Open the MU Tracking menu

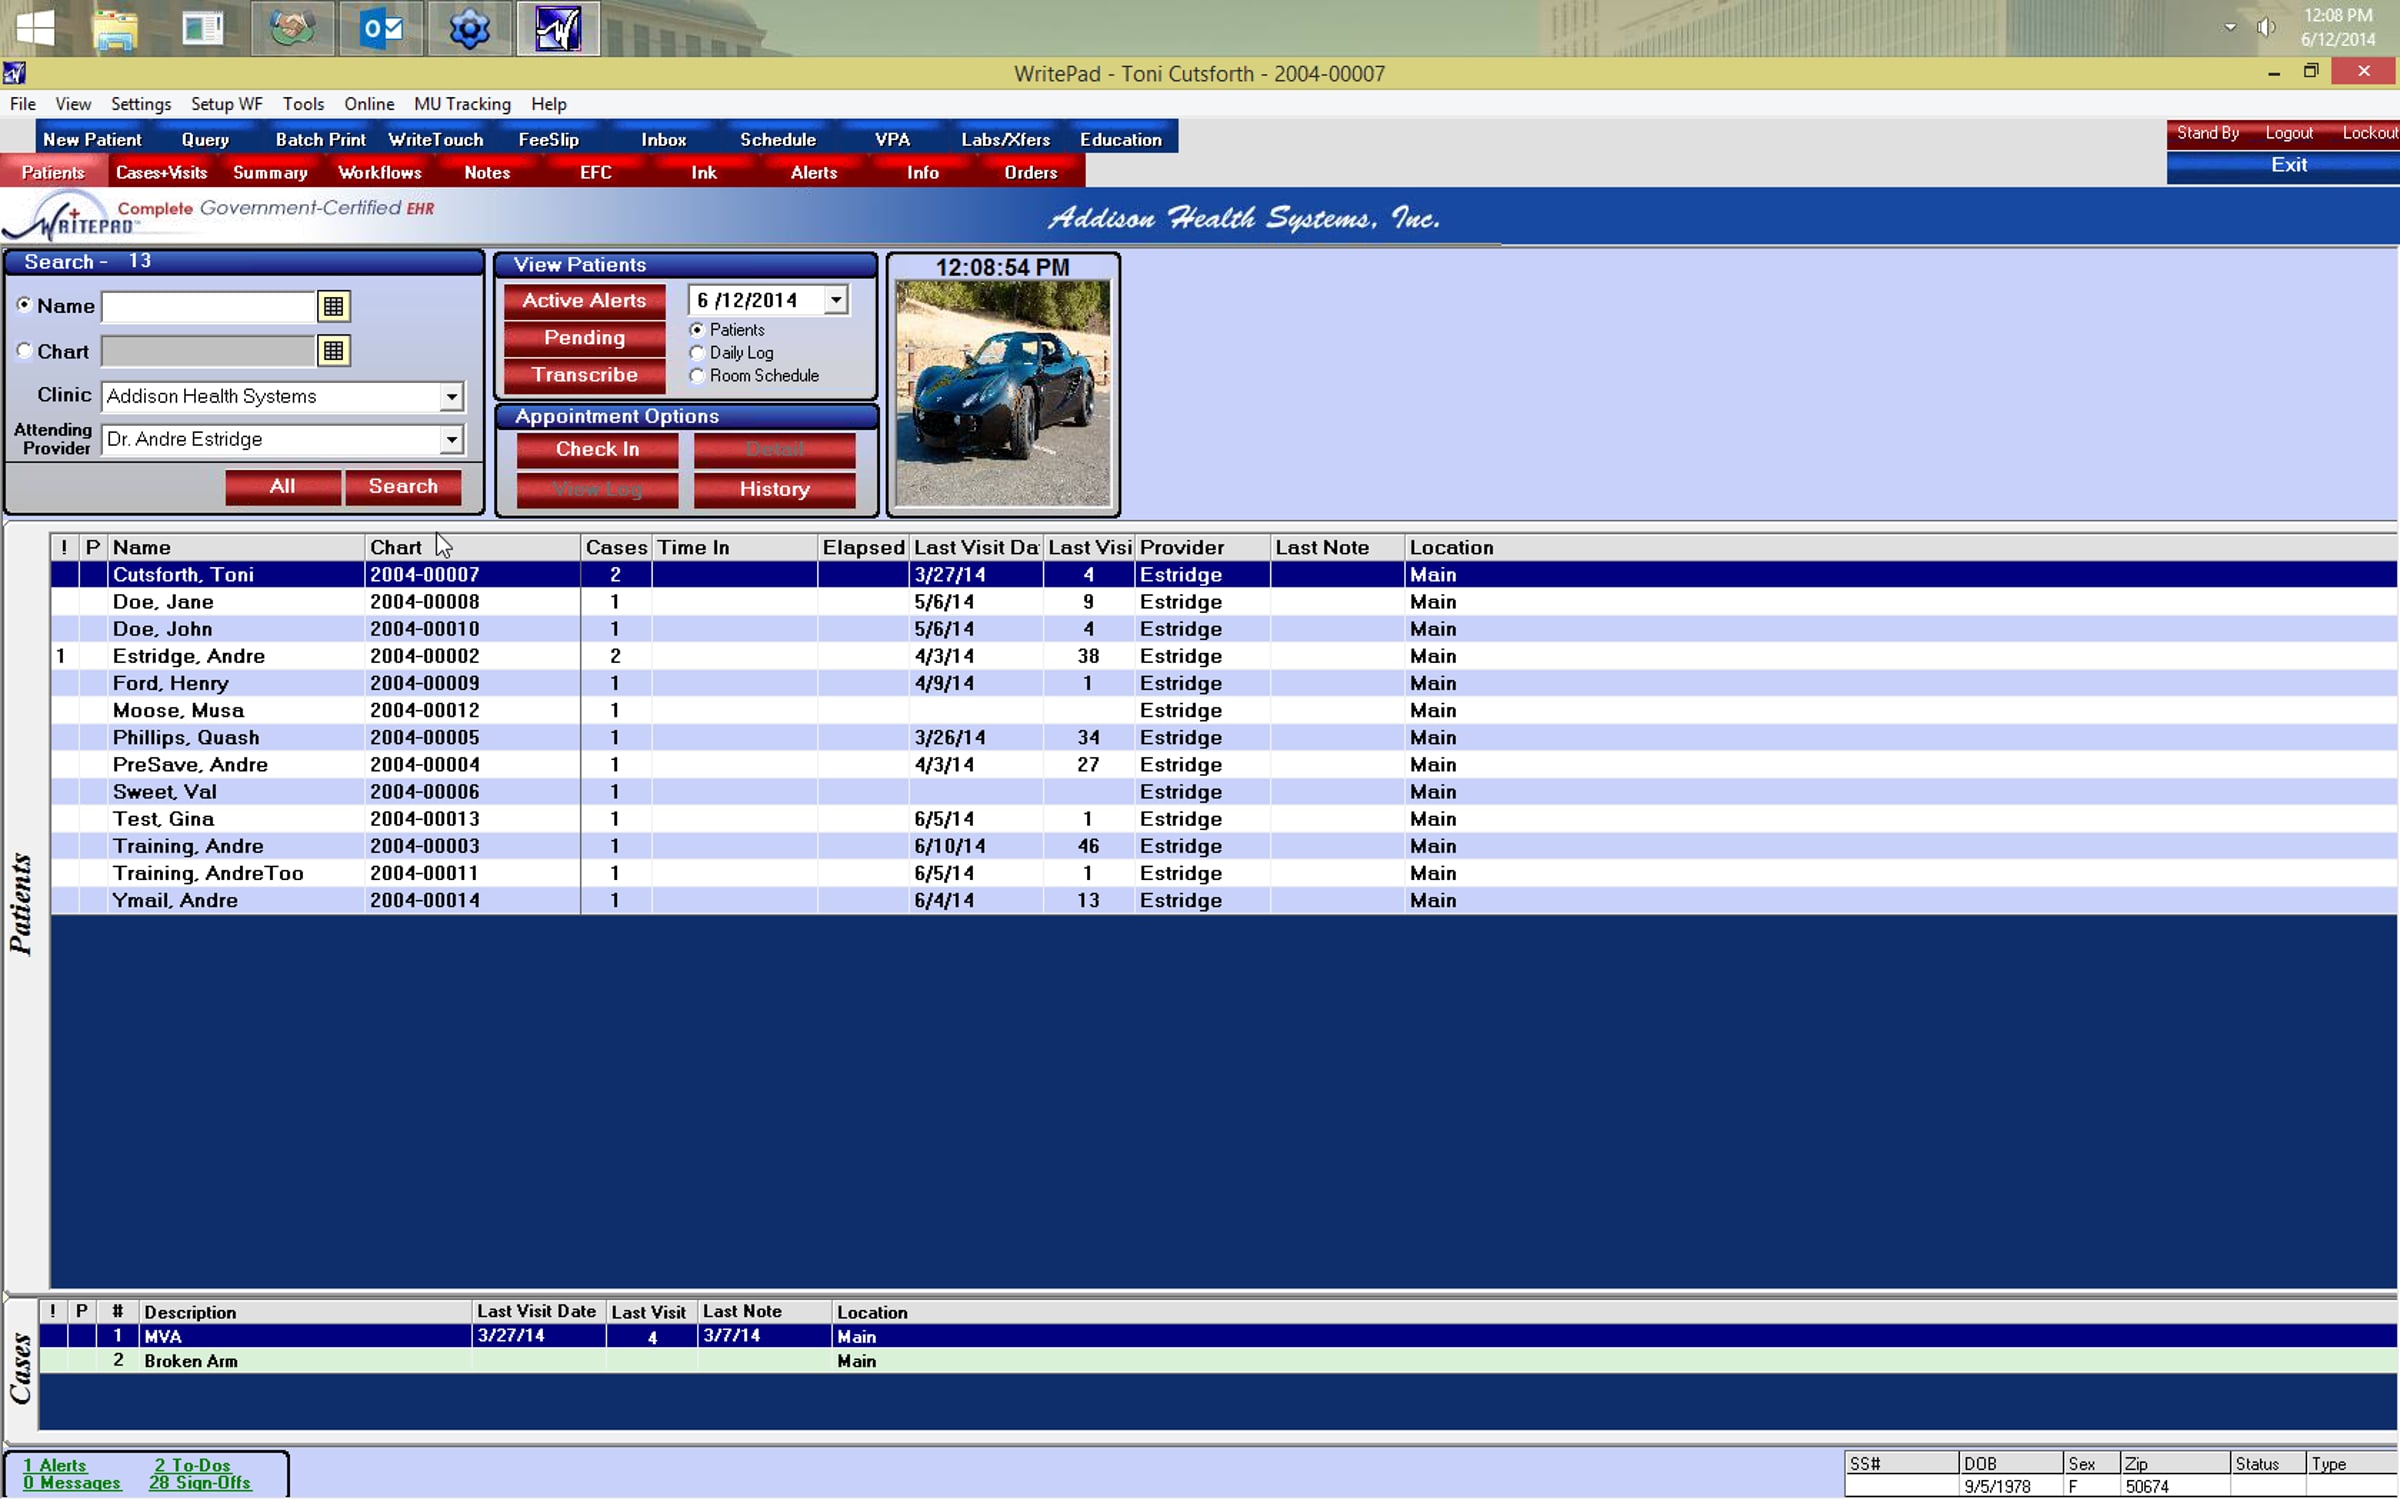462,104
